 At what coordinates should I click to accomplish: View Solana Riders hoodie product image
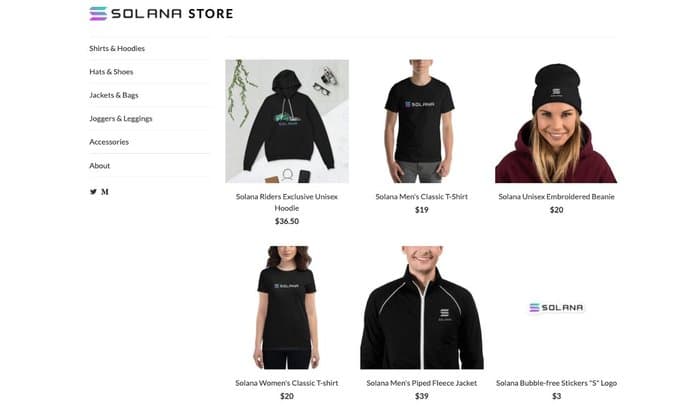click(x=287, y=121)
